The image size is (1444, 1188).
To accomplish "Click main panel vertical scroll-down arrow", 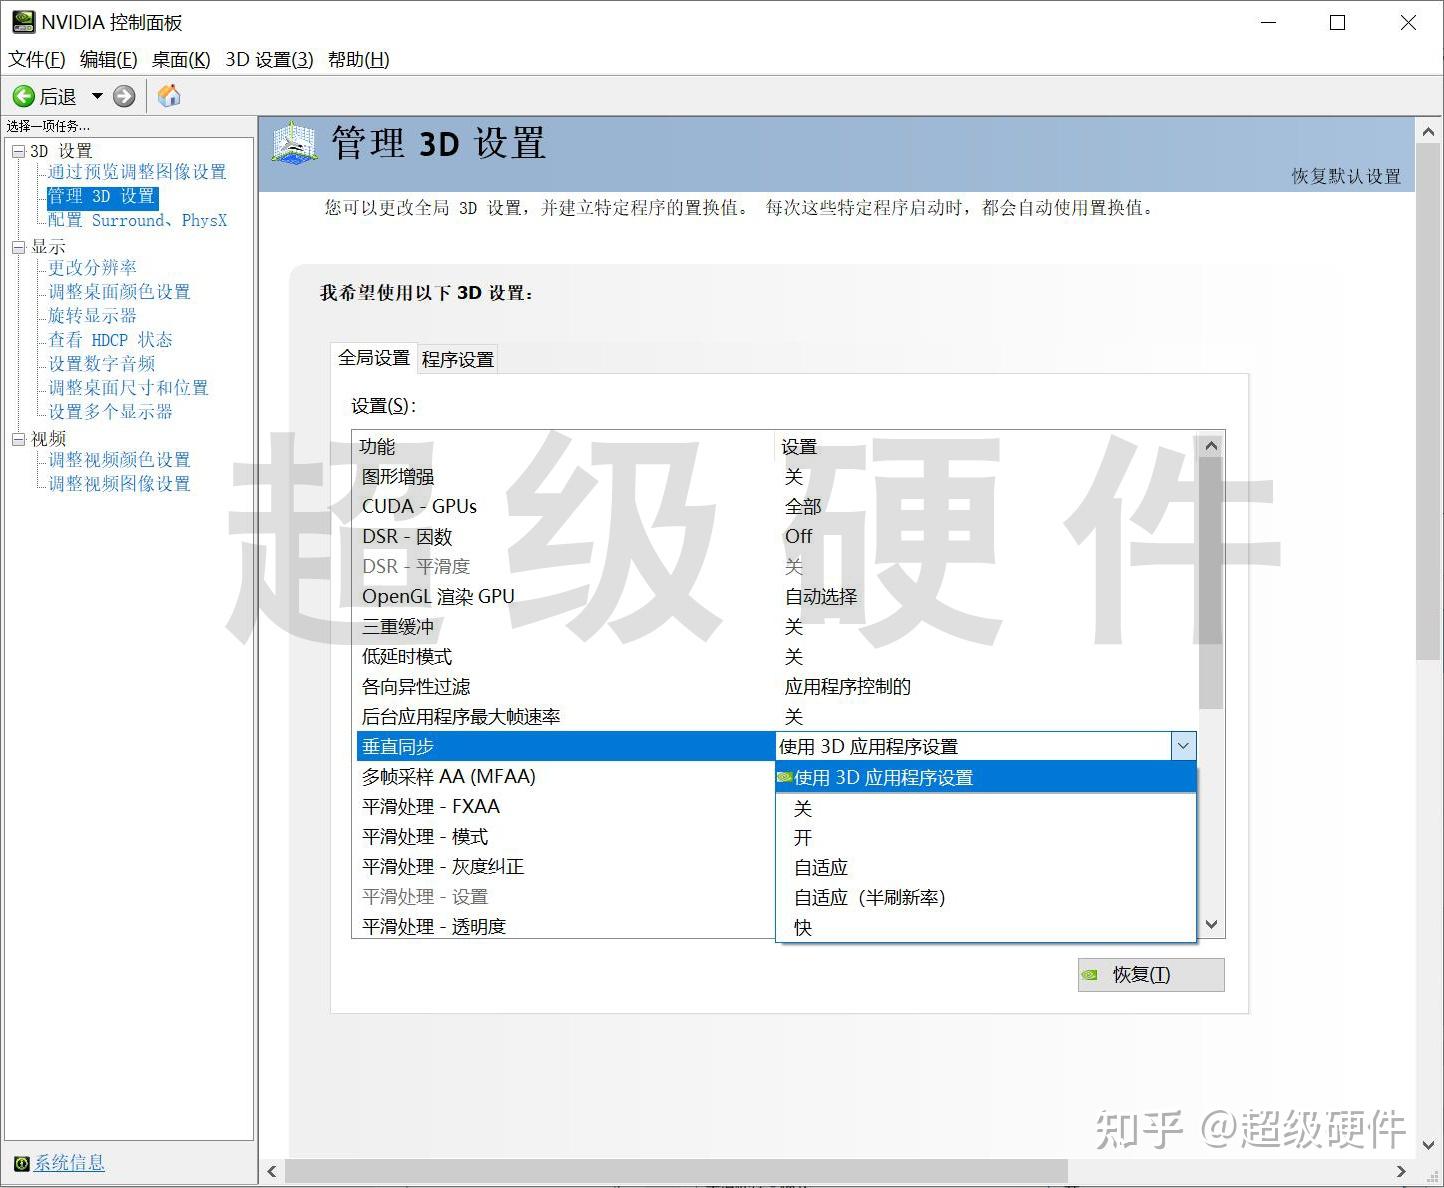I will click(1429, 1145).
